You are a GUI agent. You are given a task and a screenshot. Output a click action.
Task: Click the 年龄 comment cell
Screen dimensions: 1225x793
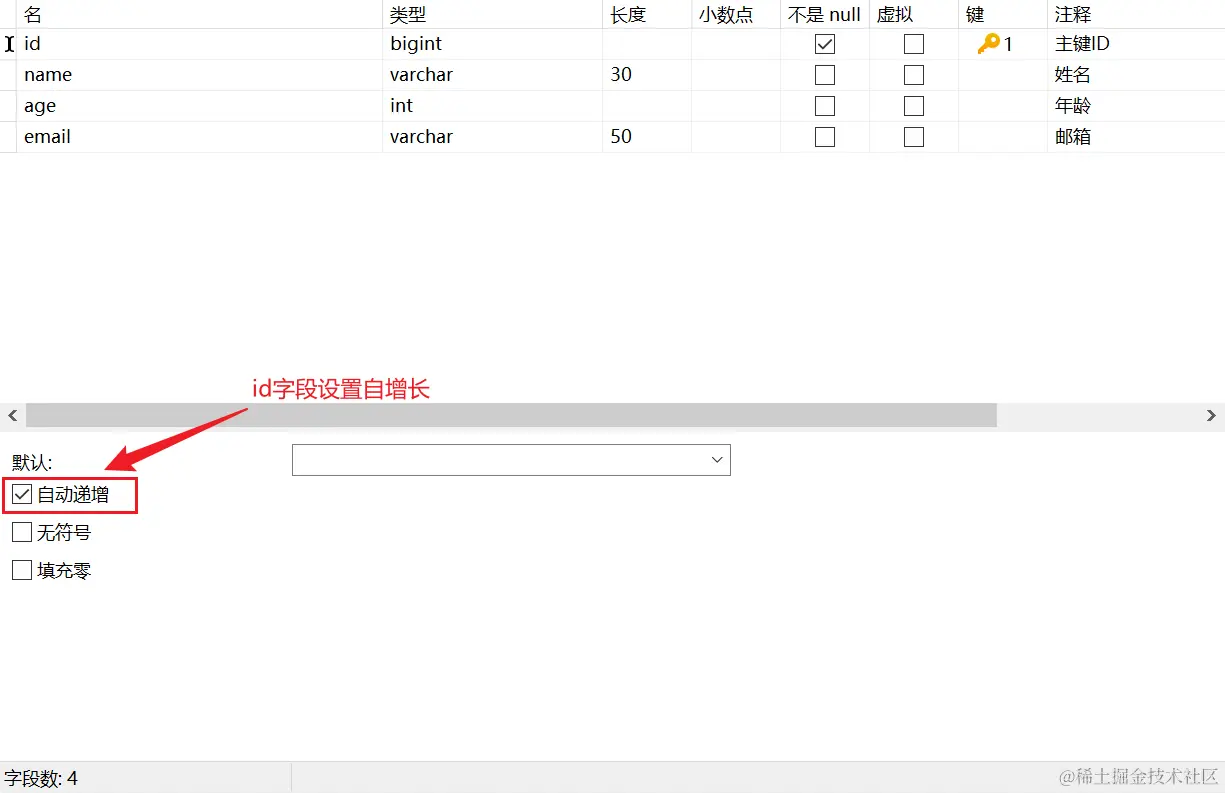point(1136,106)
